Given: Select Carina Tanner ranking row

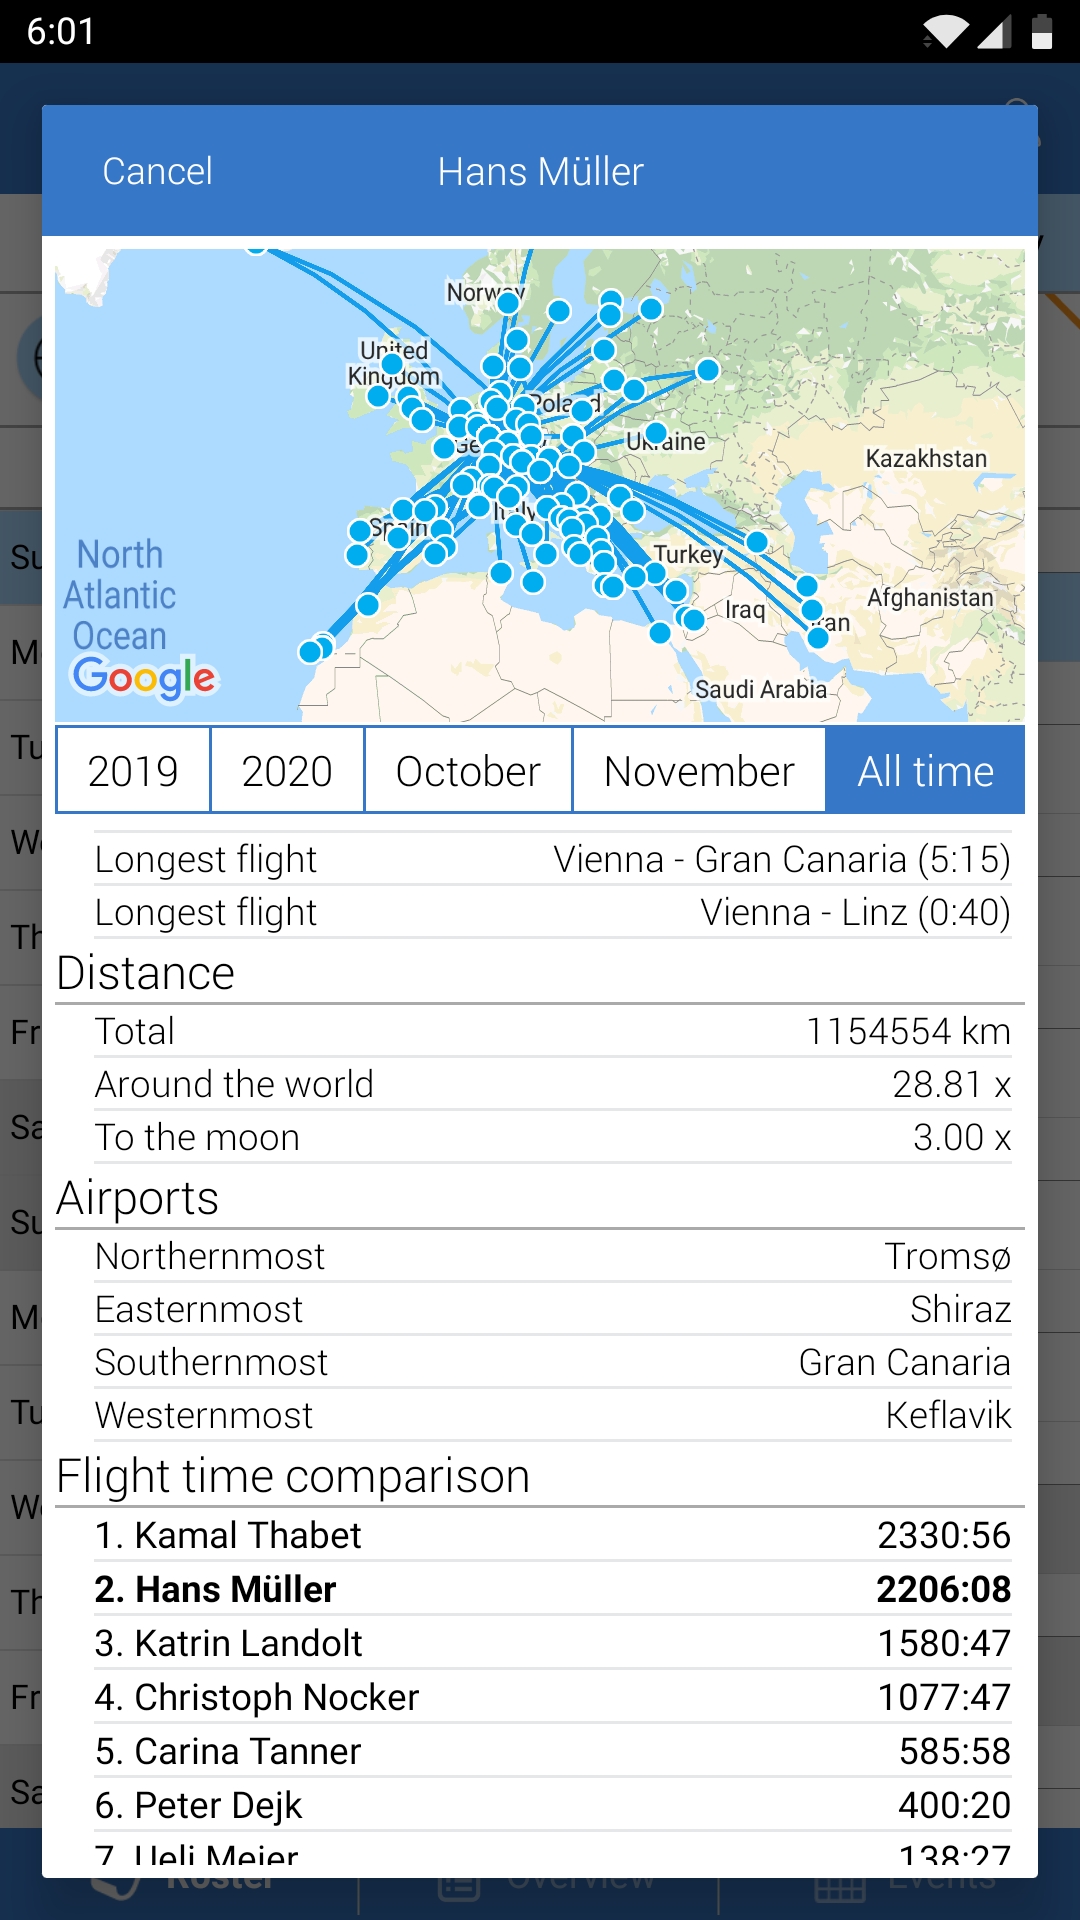Looking at the screenshot, I should 553,1751.
